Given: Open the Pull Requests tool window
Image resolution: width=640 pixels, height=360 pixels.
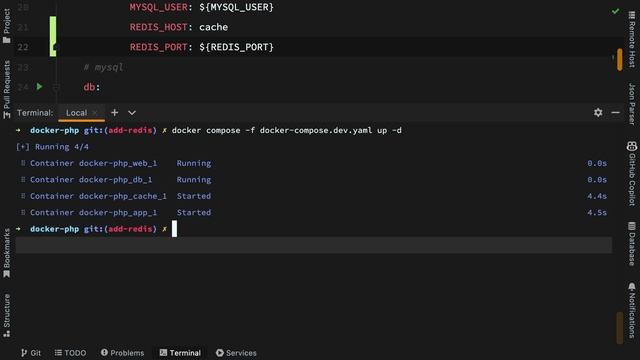Looking at the screenshot, I should pos(7,90).
